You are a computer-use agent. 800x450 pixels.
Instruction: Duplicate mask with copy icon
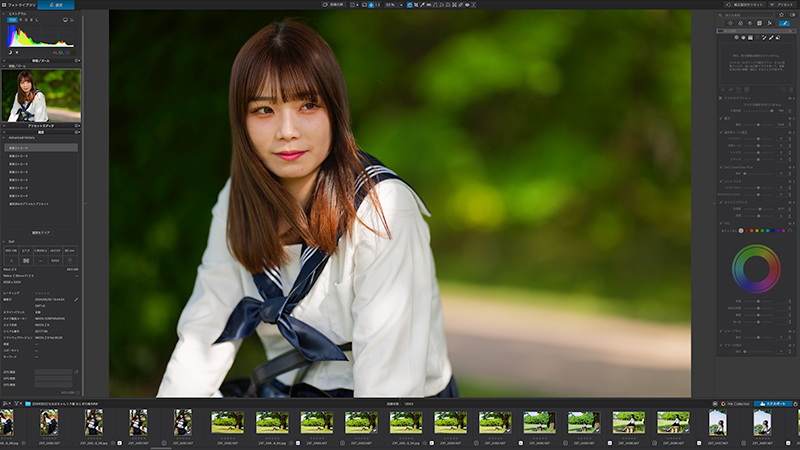pyautogui.click(x=739, y=89)
